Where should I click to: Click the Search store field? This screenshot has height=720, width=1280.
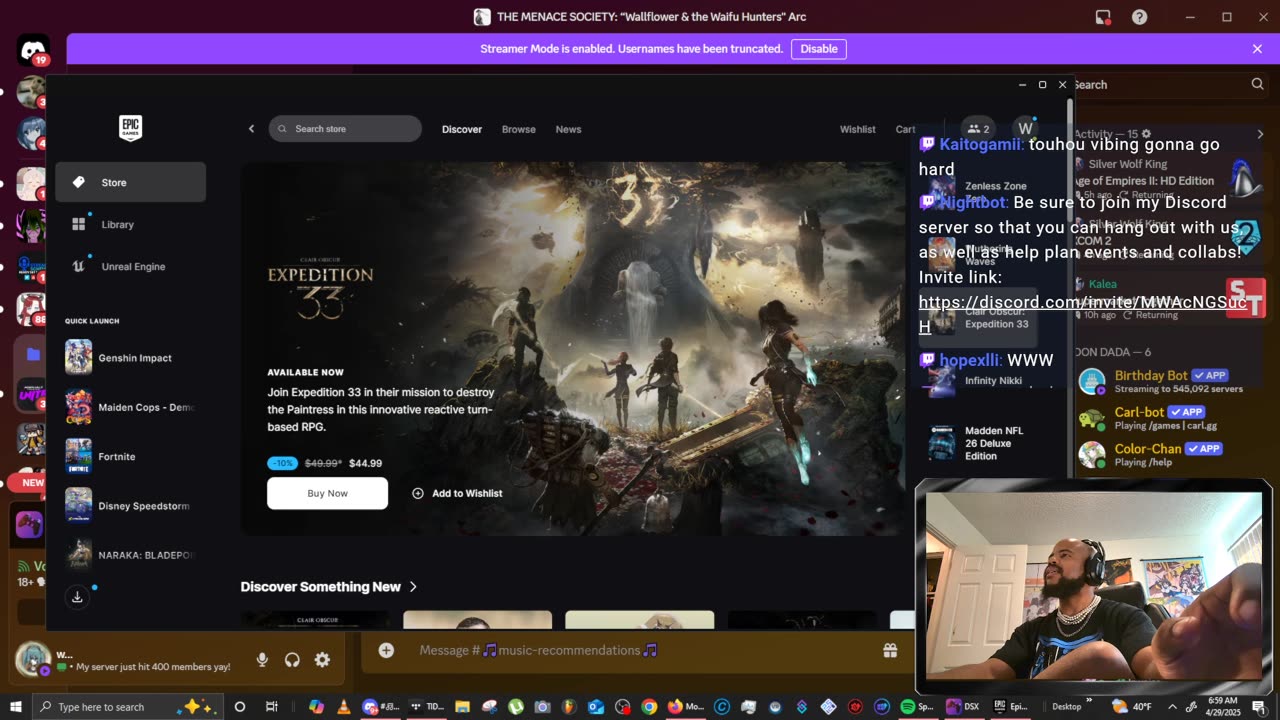click(345, 129)
